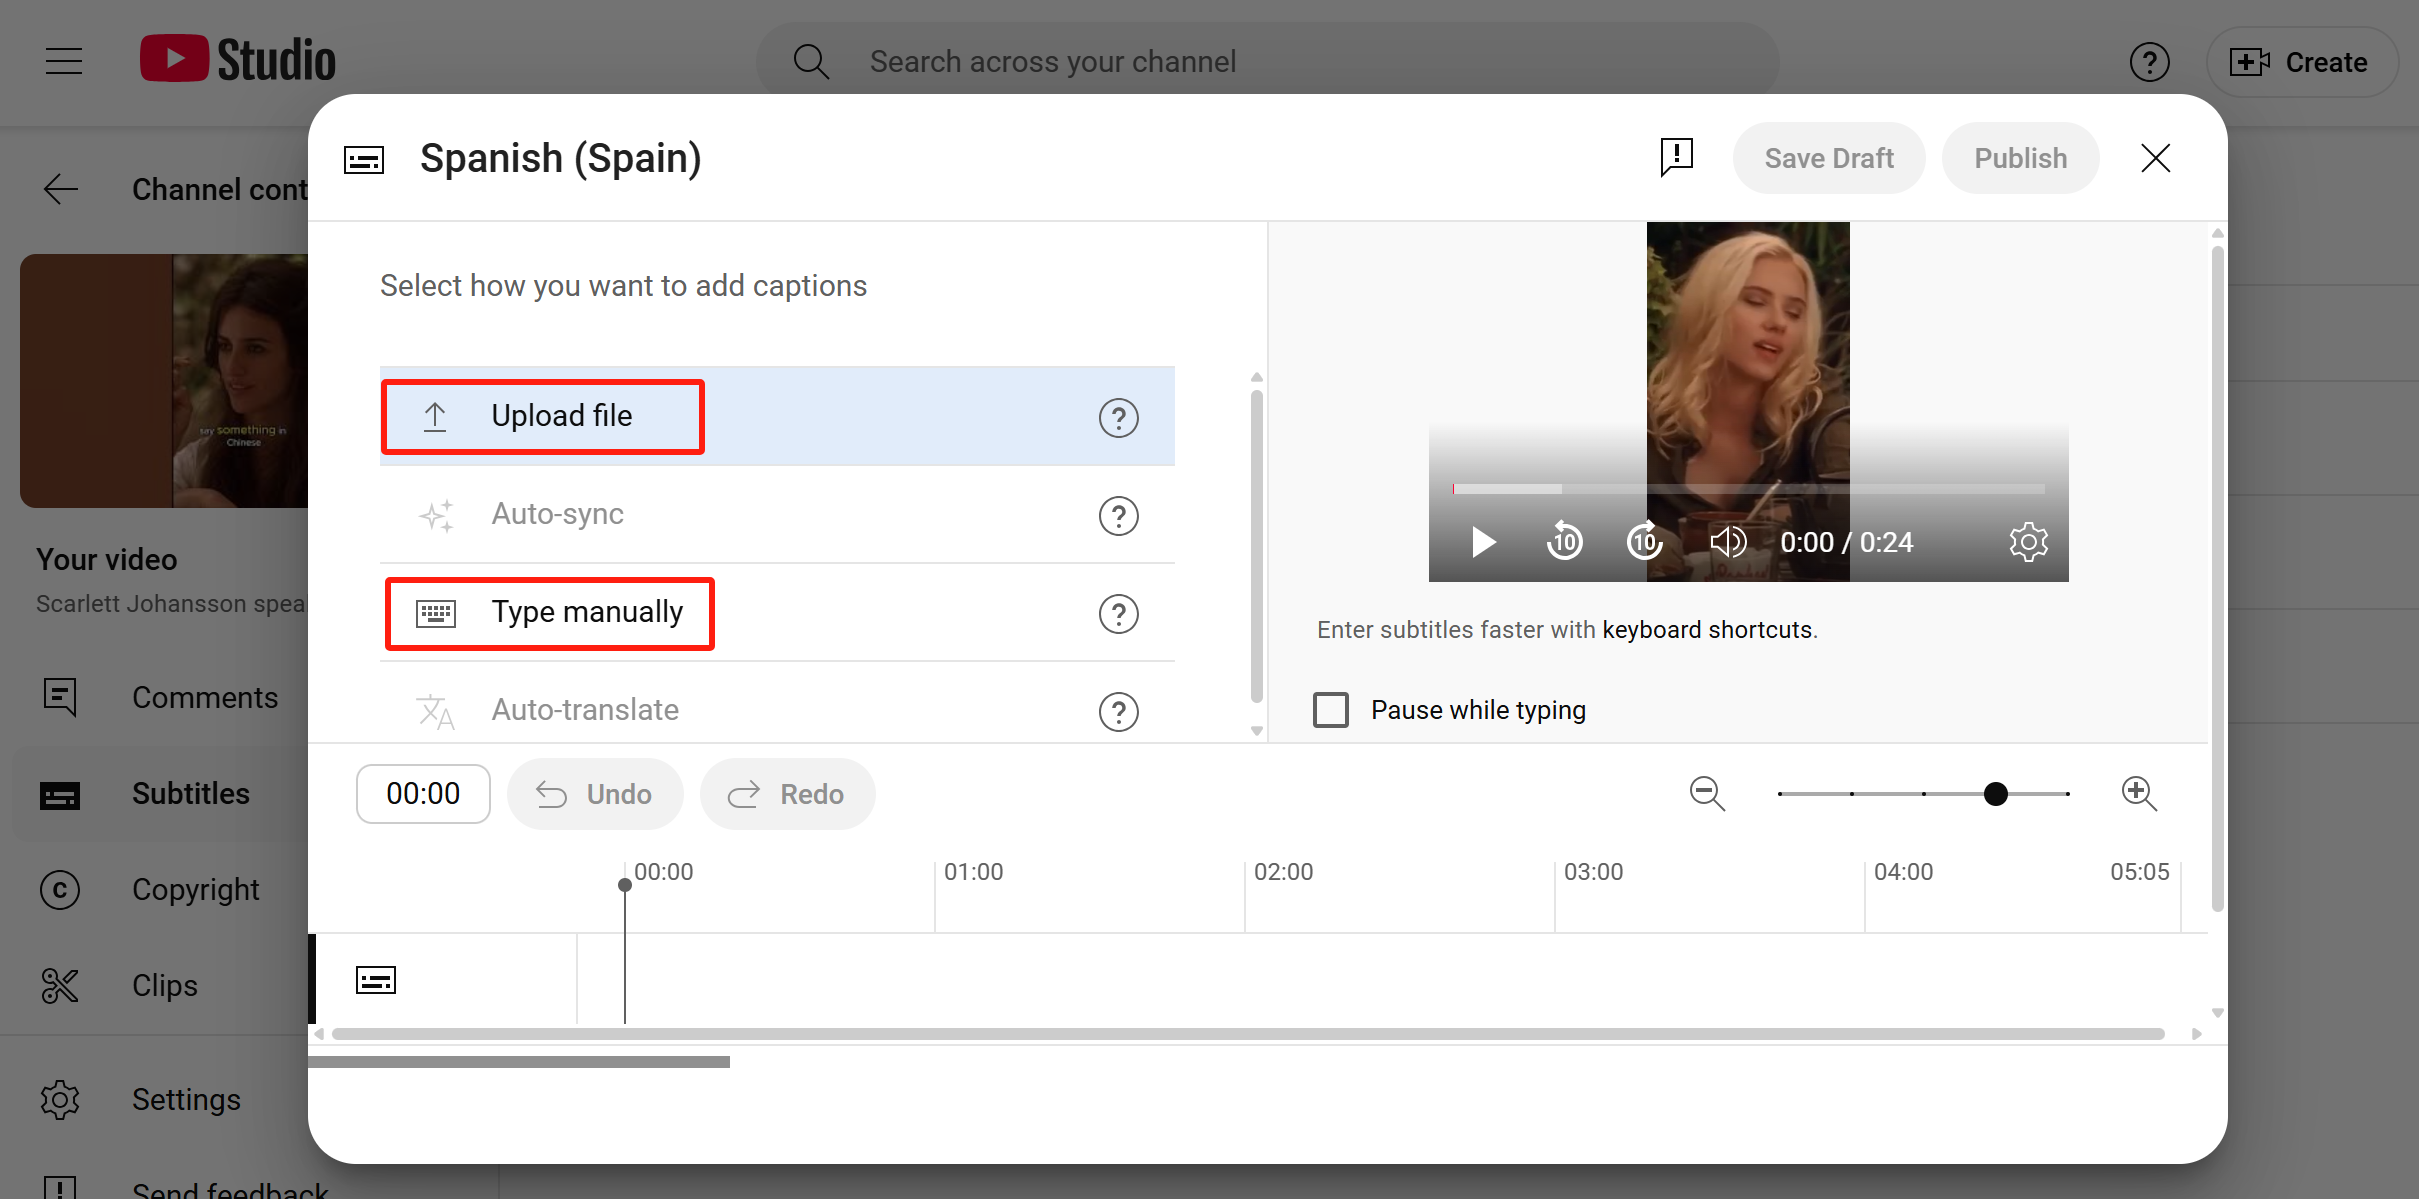Screen dimensions: 2419x1199
Task: Select the Upload file option
Action: coord(777,416)
